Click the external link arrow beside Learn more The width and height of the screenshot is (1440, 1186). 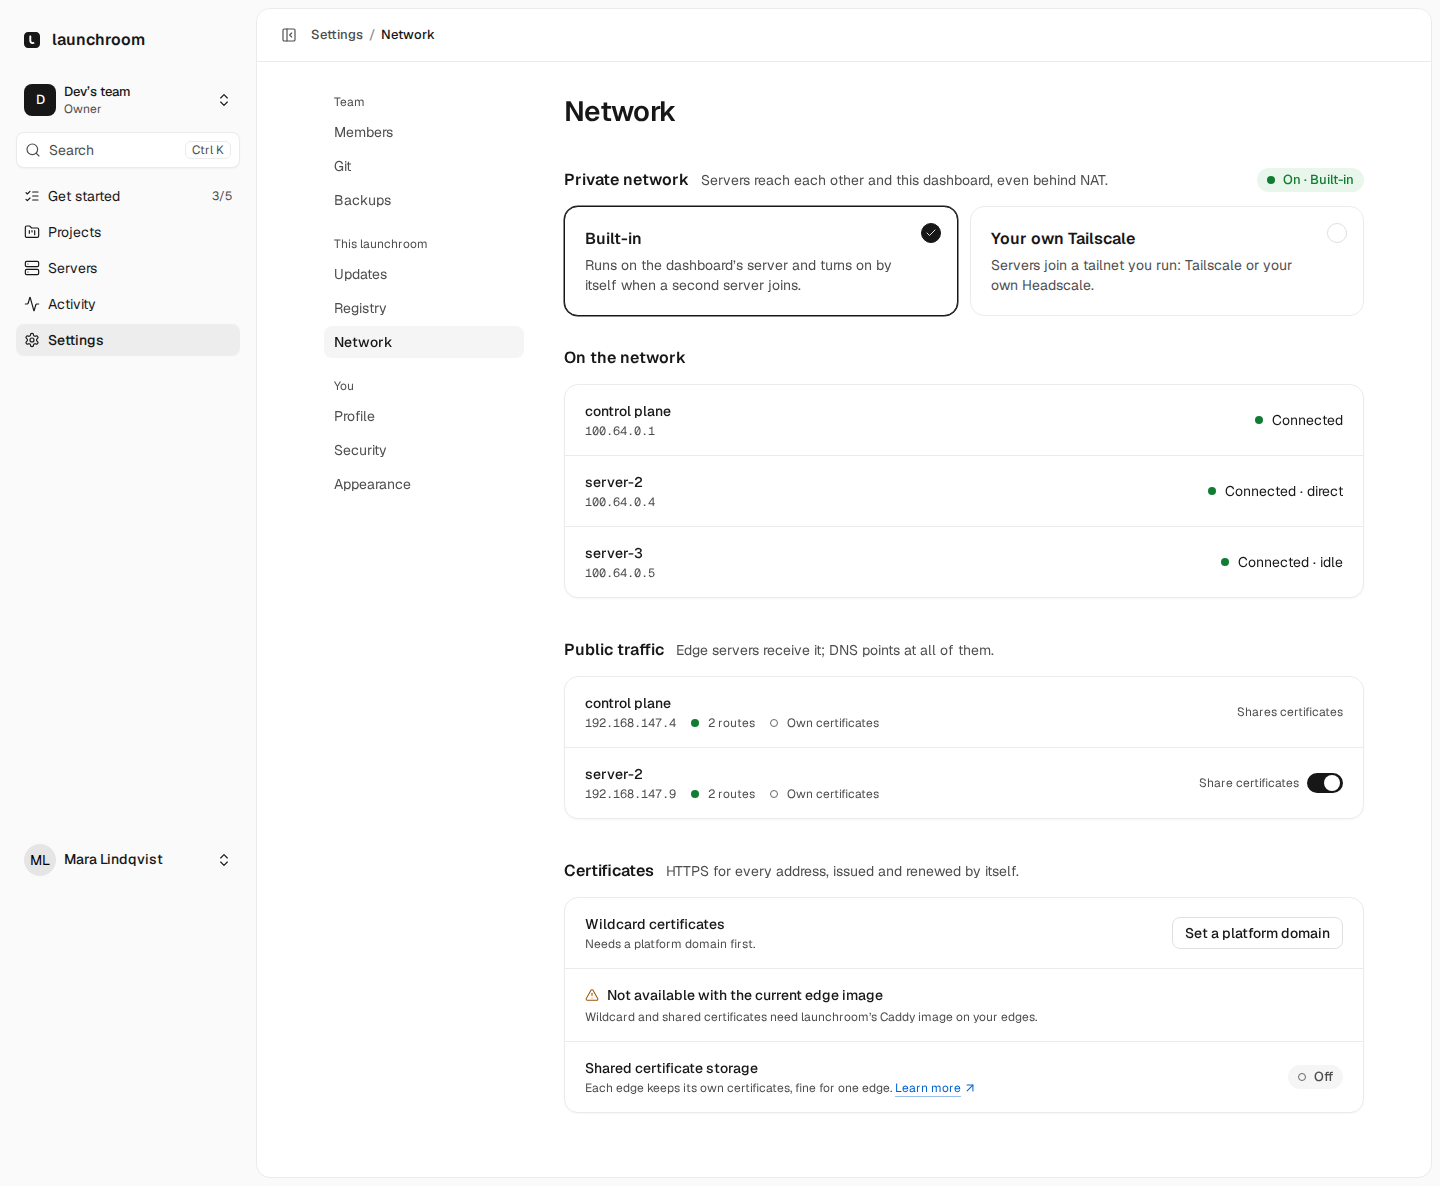coord(970,1088)
